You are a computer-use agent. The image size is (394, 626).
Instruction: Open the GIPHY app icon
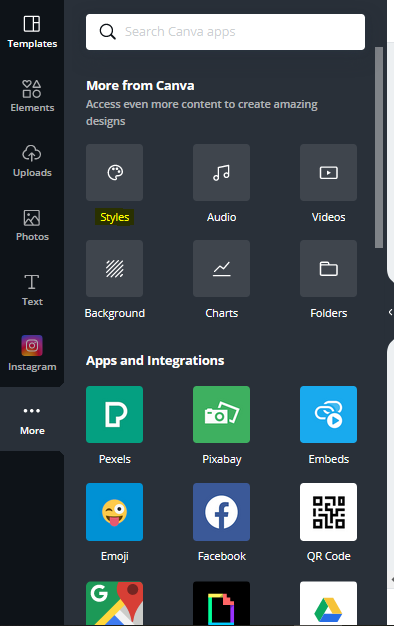click(222, 603)
